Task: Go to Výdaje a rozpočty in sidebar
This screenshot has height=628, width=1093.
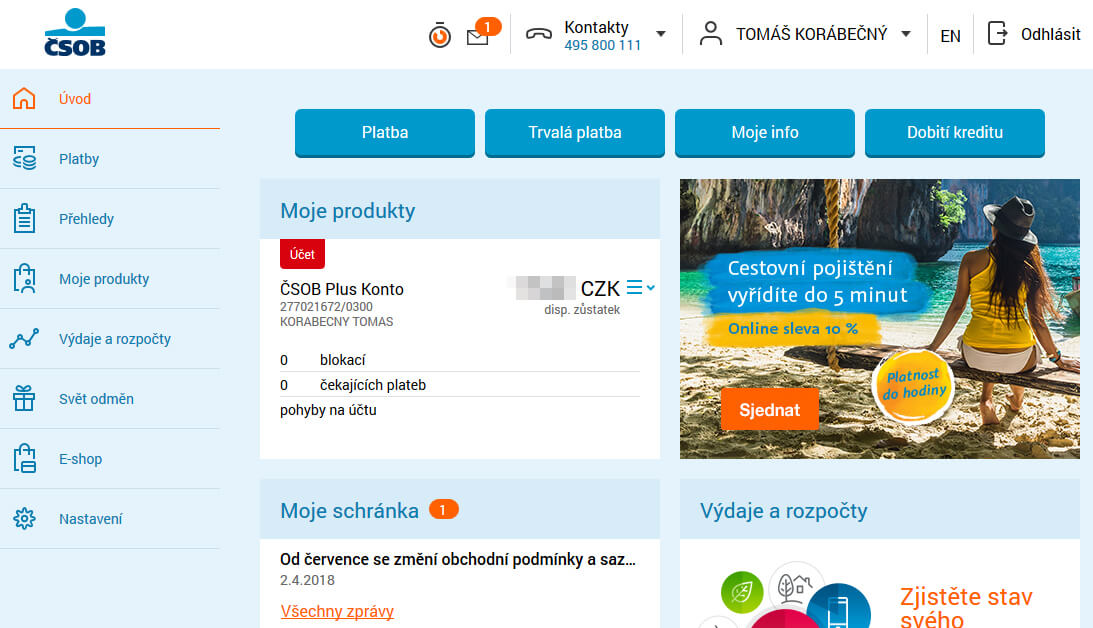Action: 114,339
